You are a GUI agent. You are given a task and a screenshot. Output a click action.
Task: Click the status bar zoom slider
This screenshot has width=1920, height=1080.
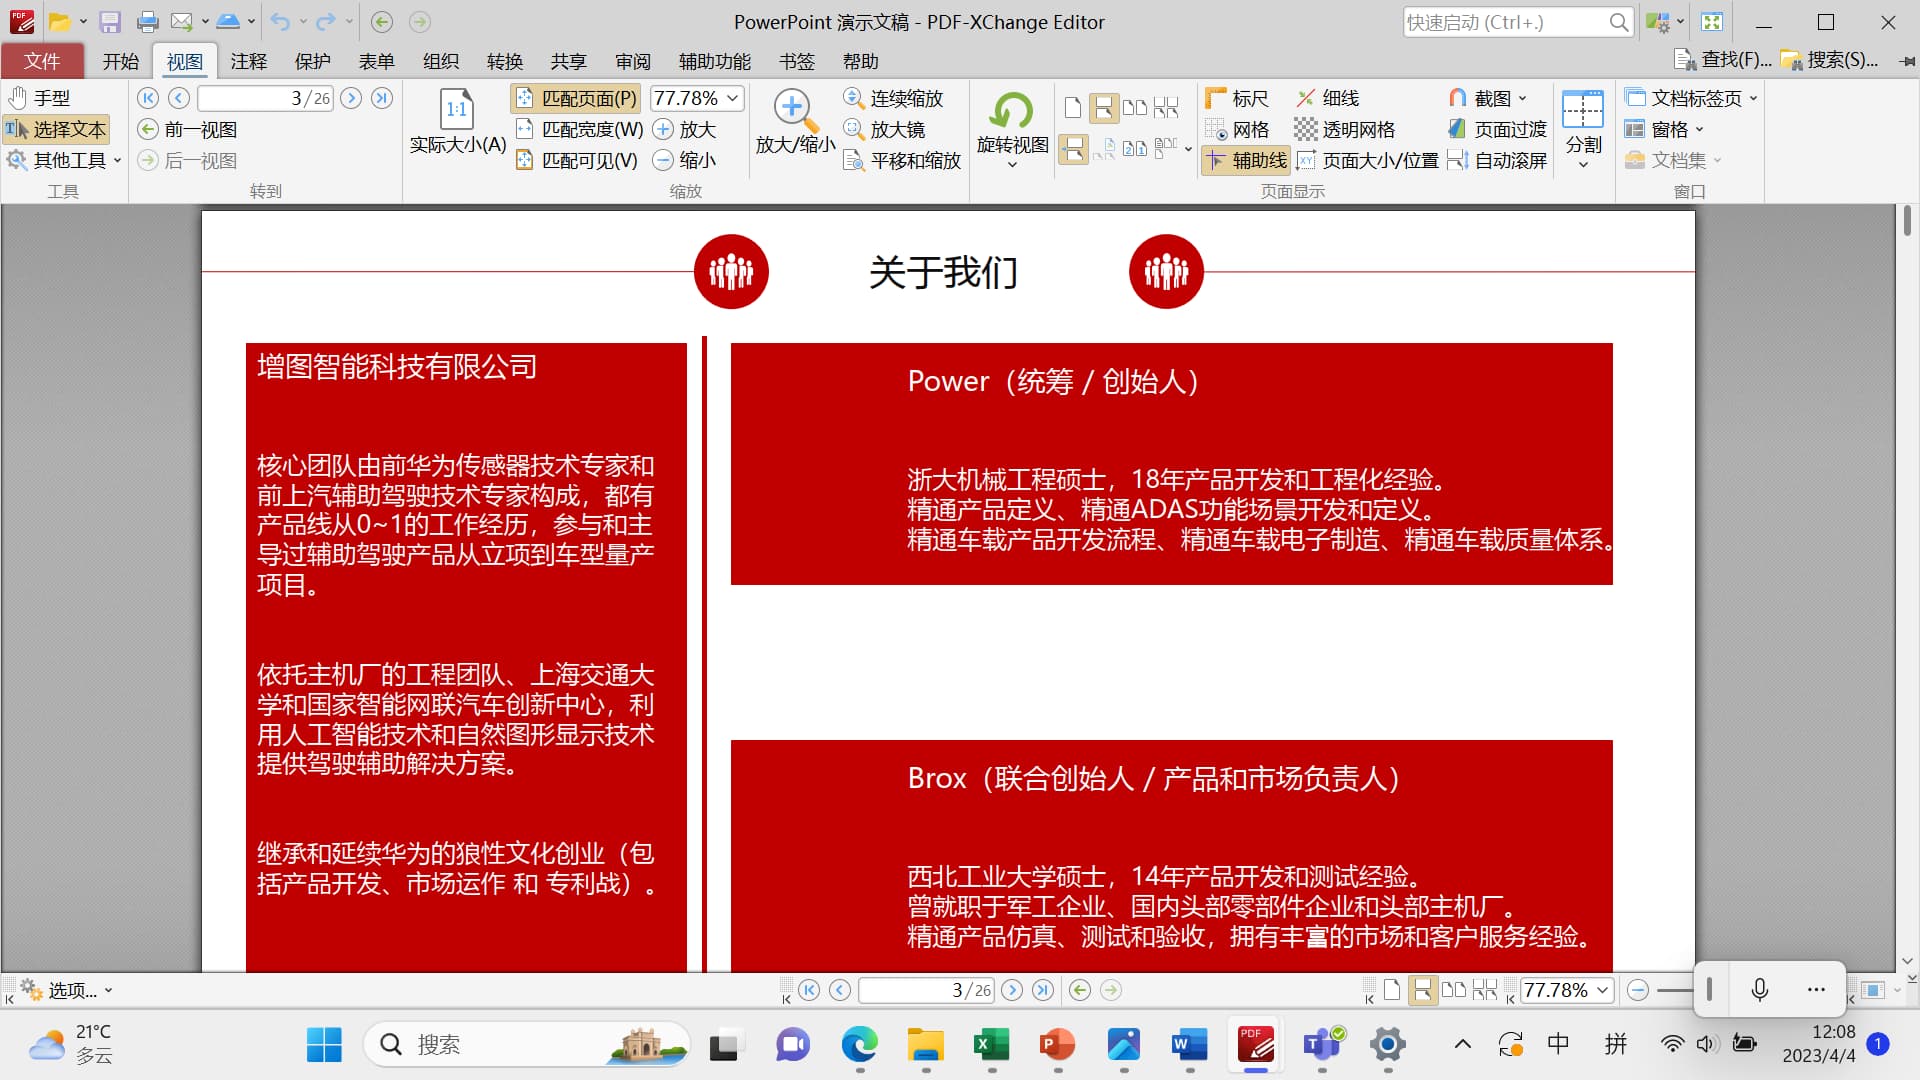coord(1673,990)
